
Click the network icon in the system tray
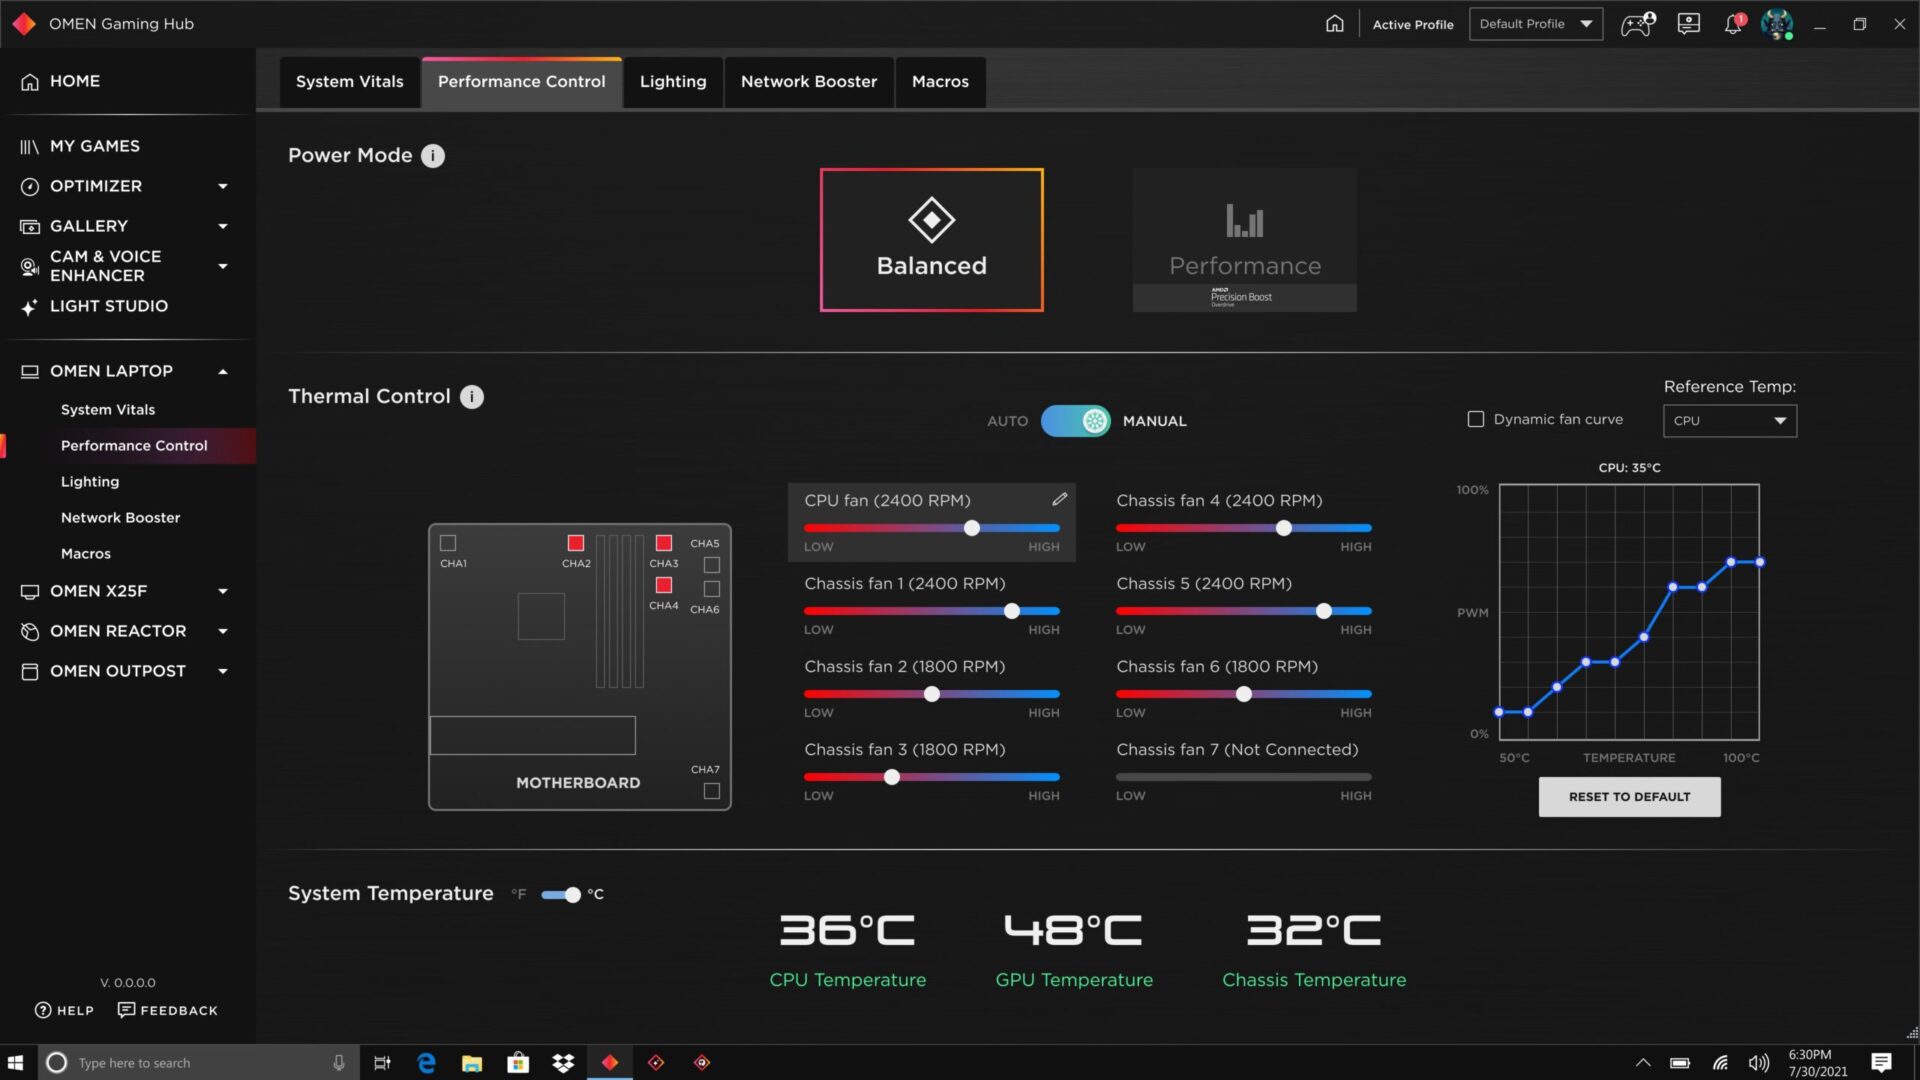click(1720, 1062)
